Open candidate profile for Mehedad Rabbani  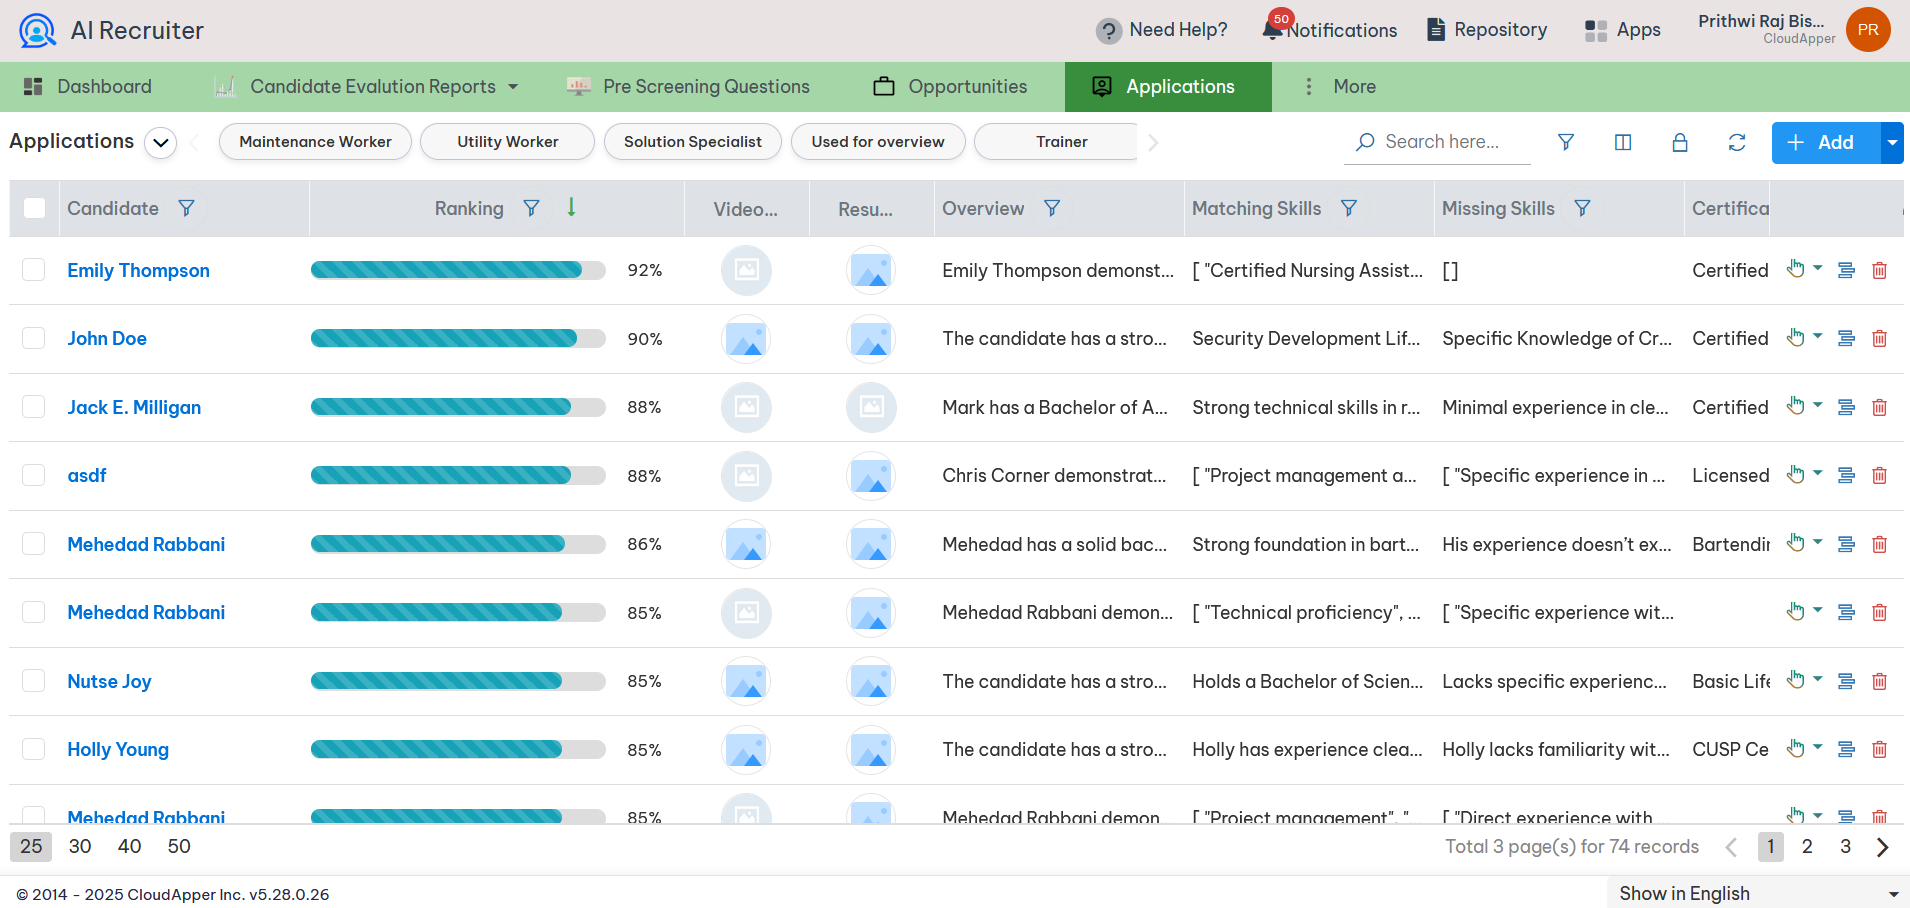point(145,544)
